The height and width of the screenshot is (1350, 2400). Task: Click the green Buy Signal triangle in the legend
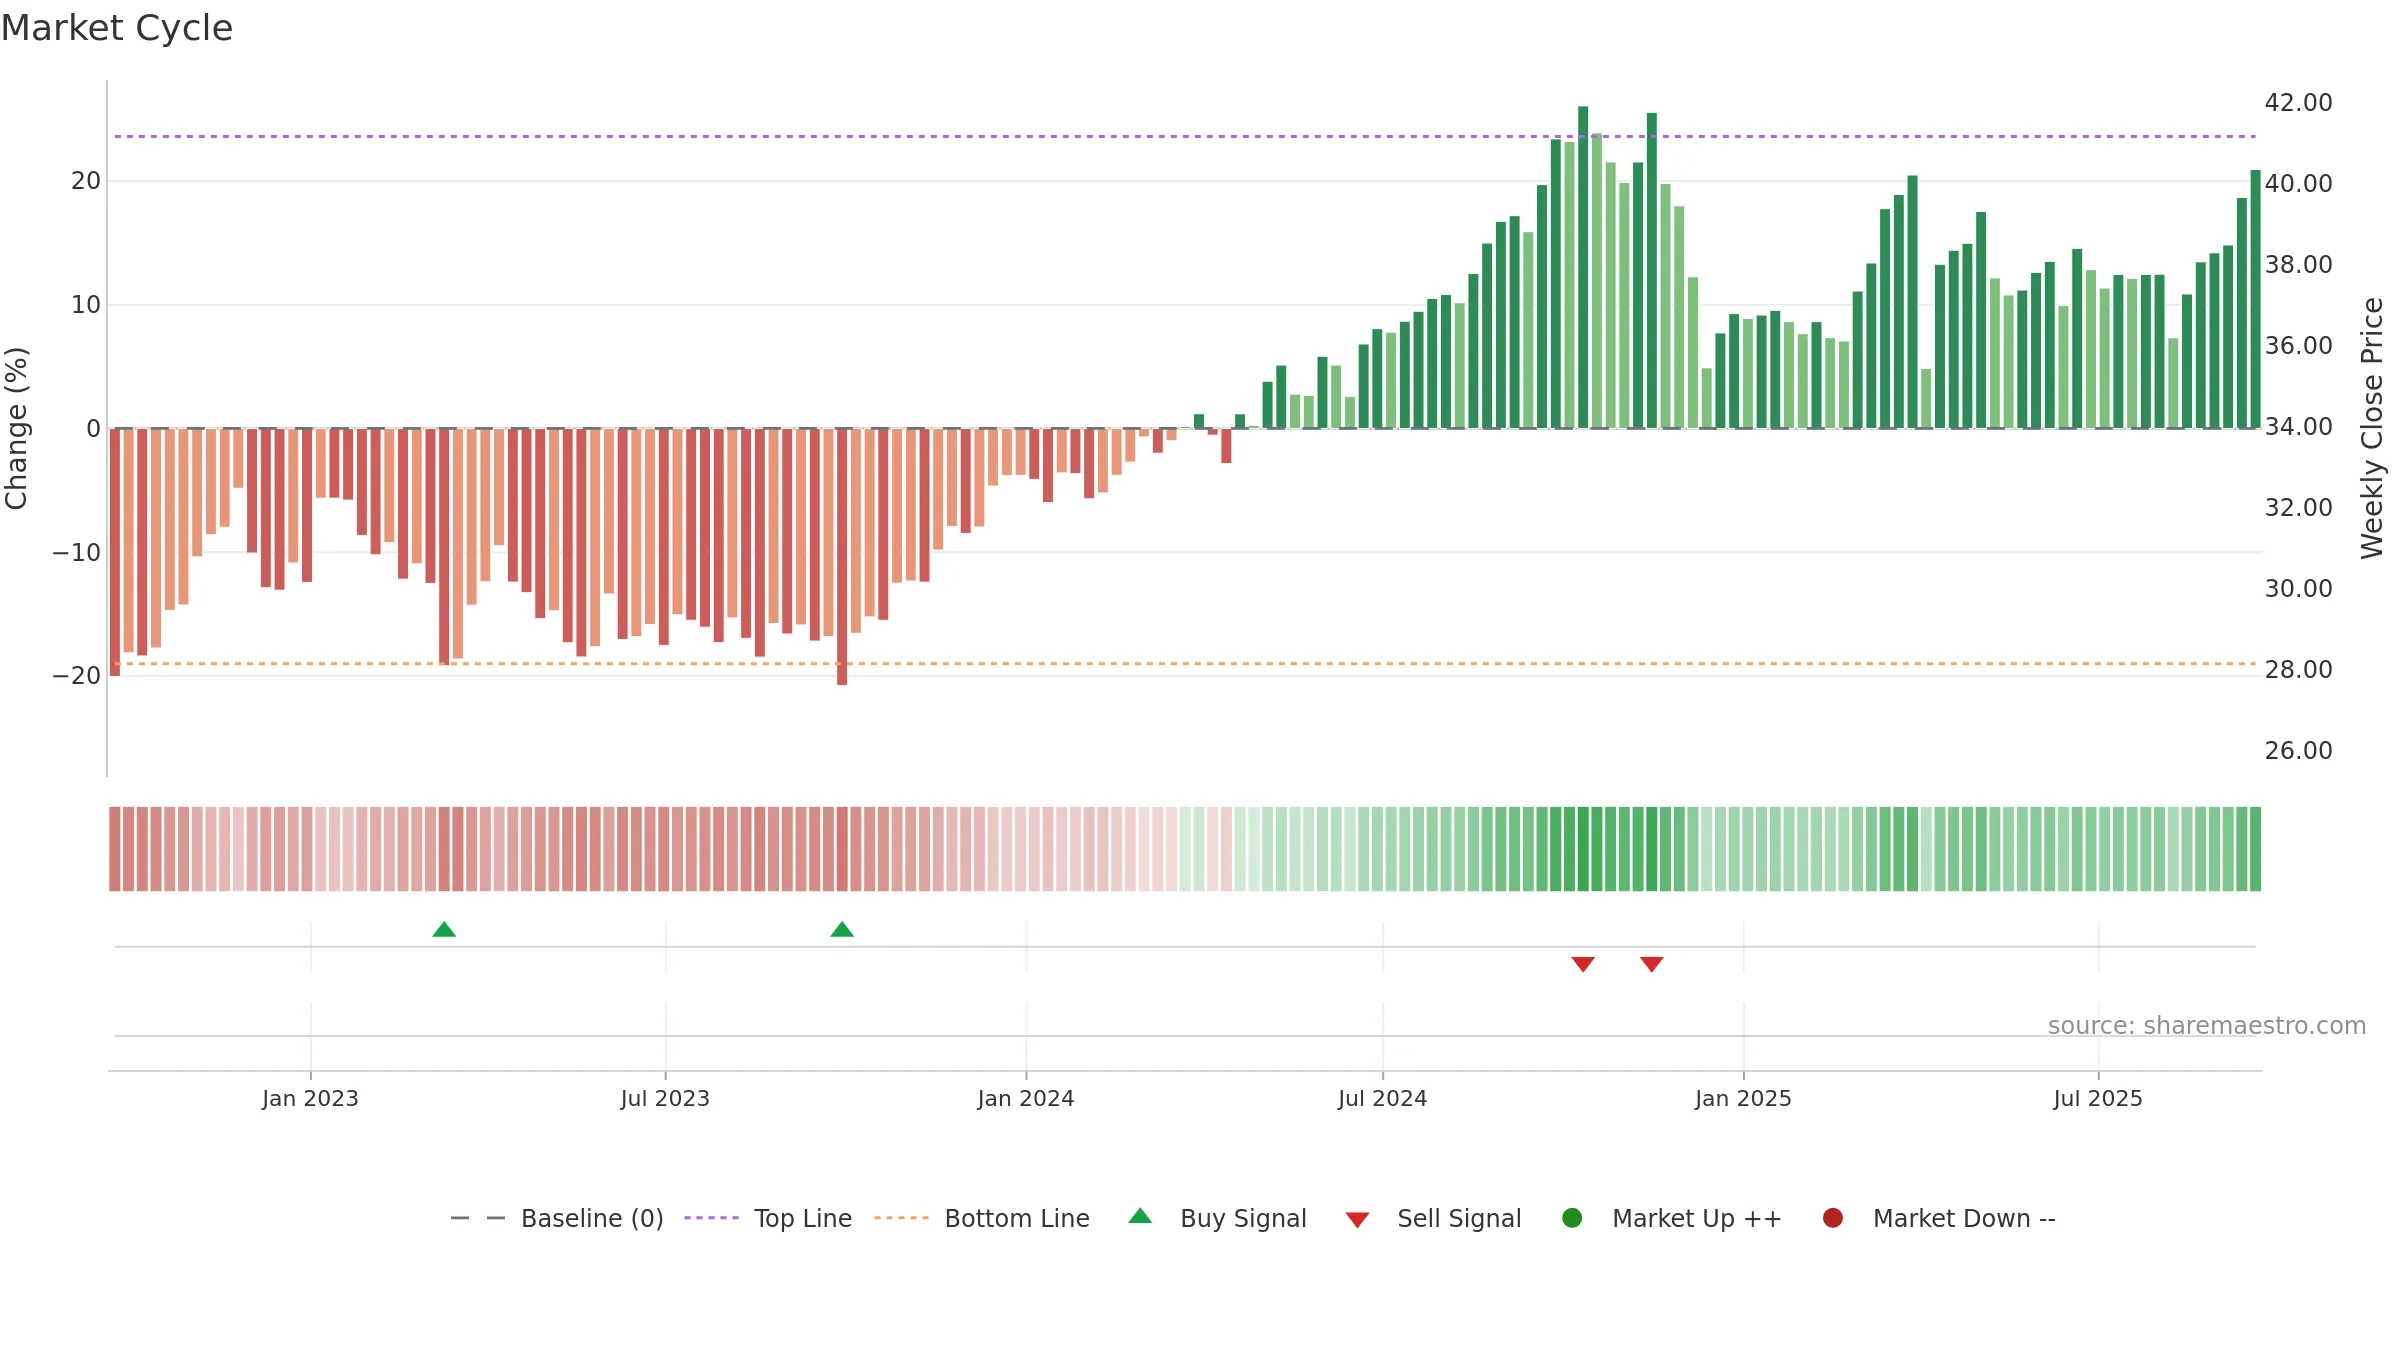[x=1140, y=1216]
